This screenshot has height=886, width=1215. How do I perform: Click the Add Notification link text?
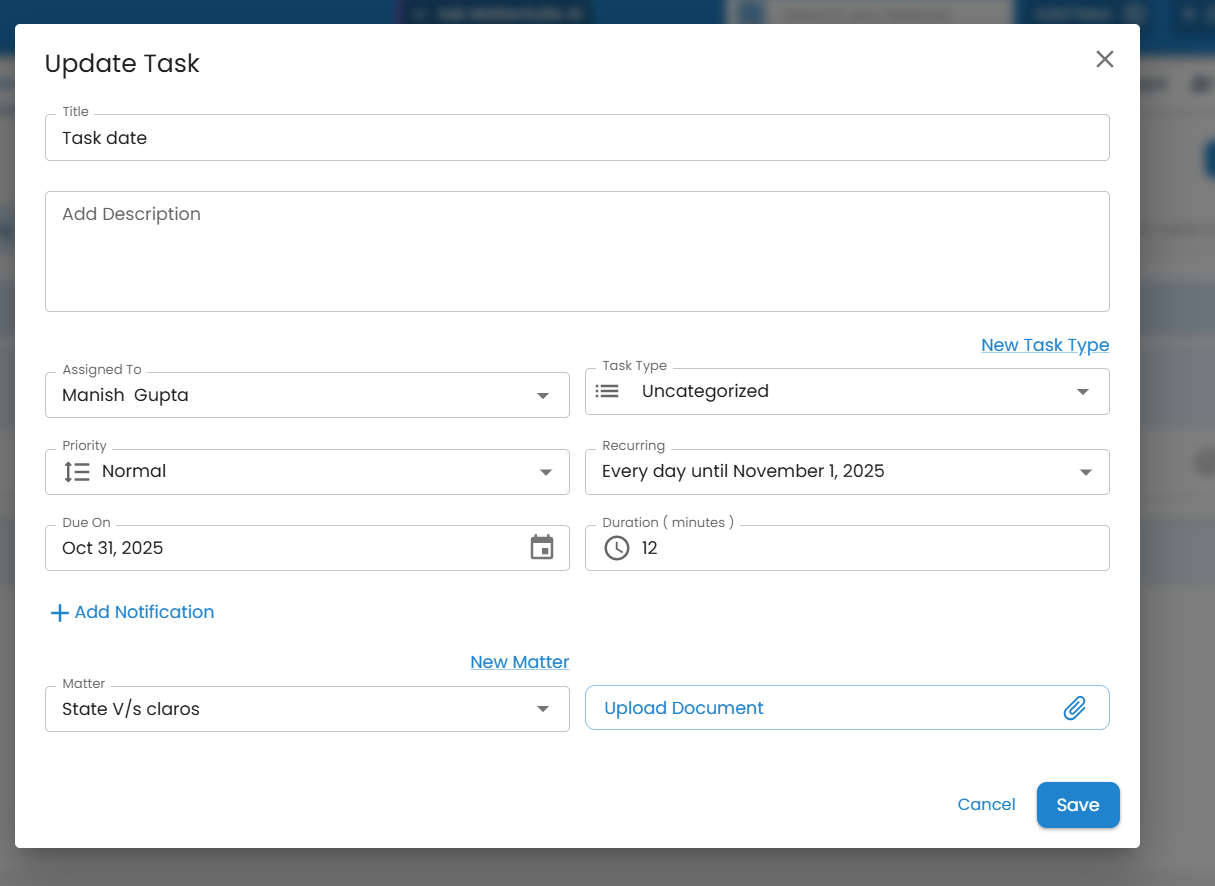pos(144,612)
